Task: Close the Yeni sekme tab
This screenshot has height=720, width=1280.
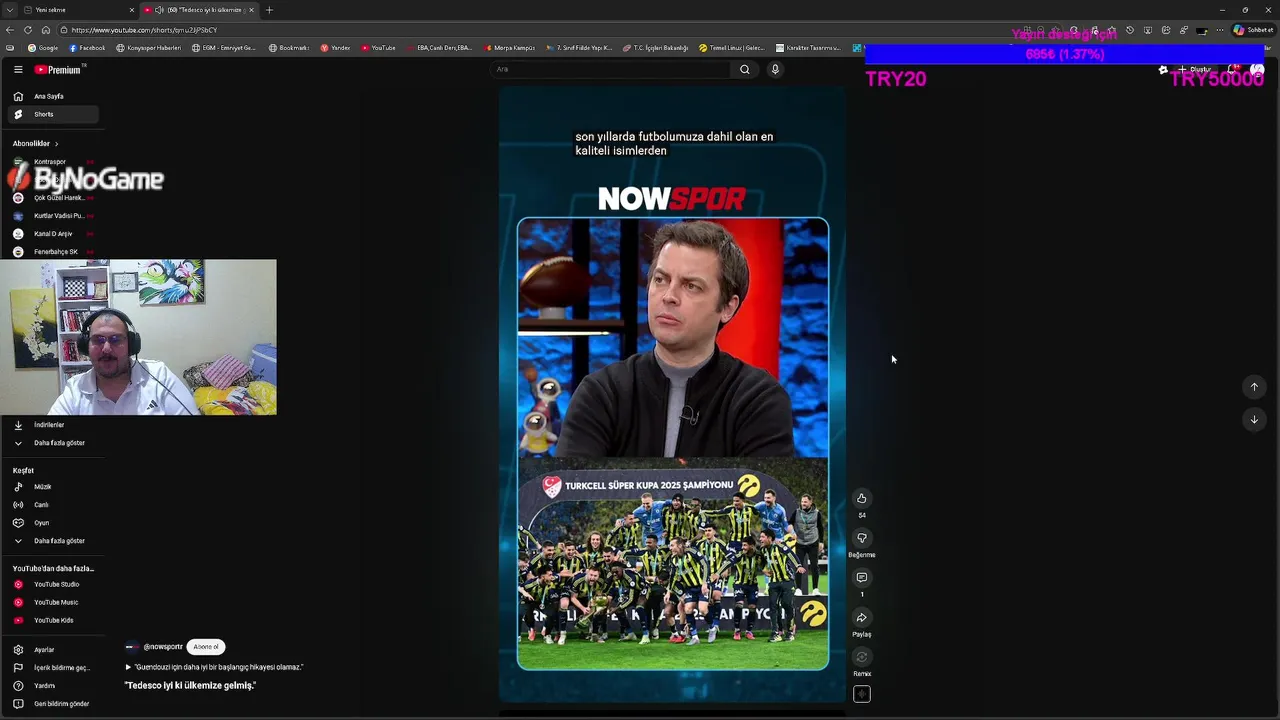Action: point(132,10)
